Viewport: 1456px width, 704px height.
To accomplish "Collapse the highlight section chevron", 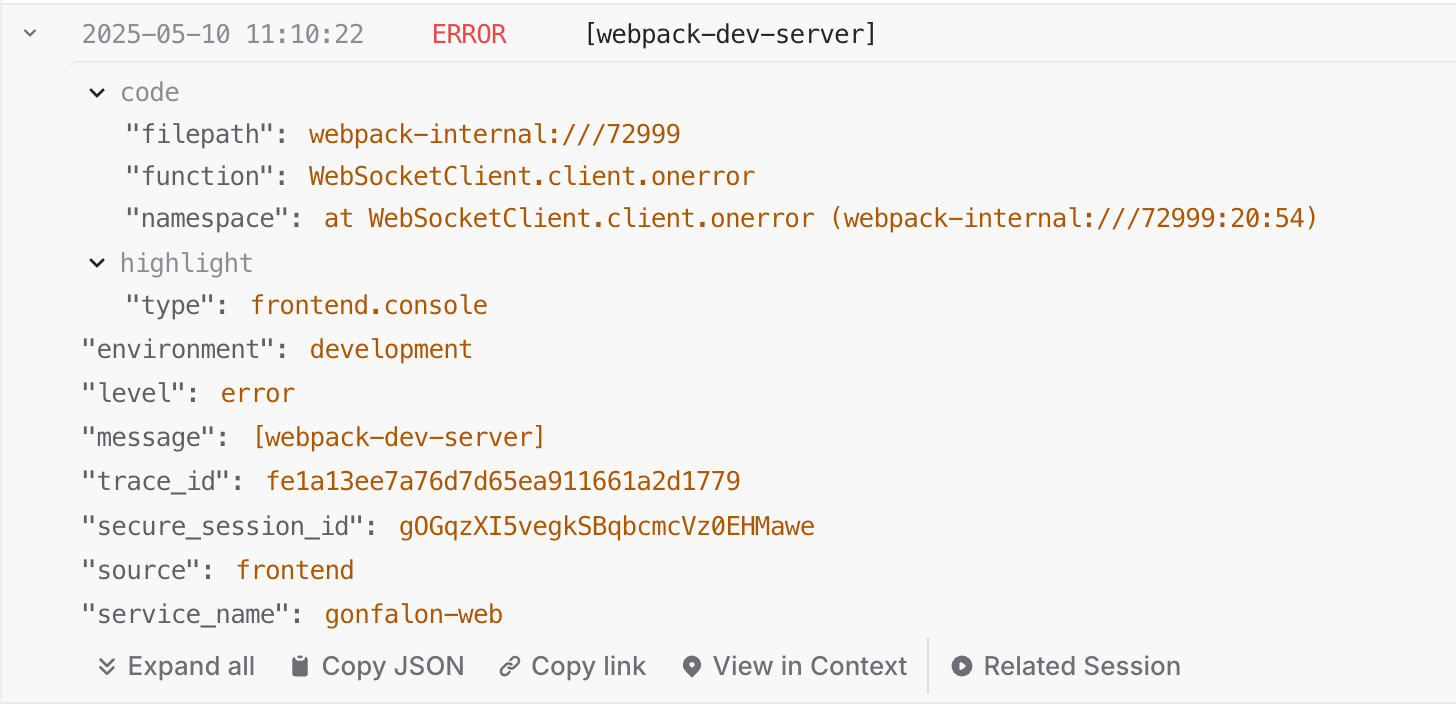I will point(97,263).
